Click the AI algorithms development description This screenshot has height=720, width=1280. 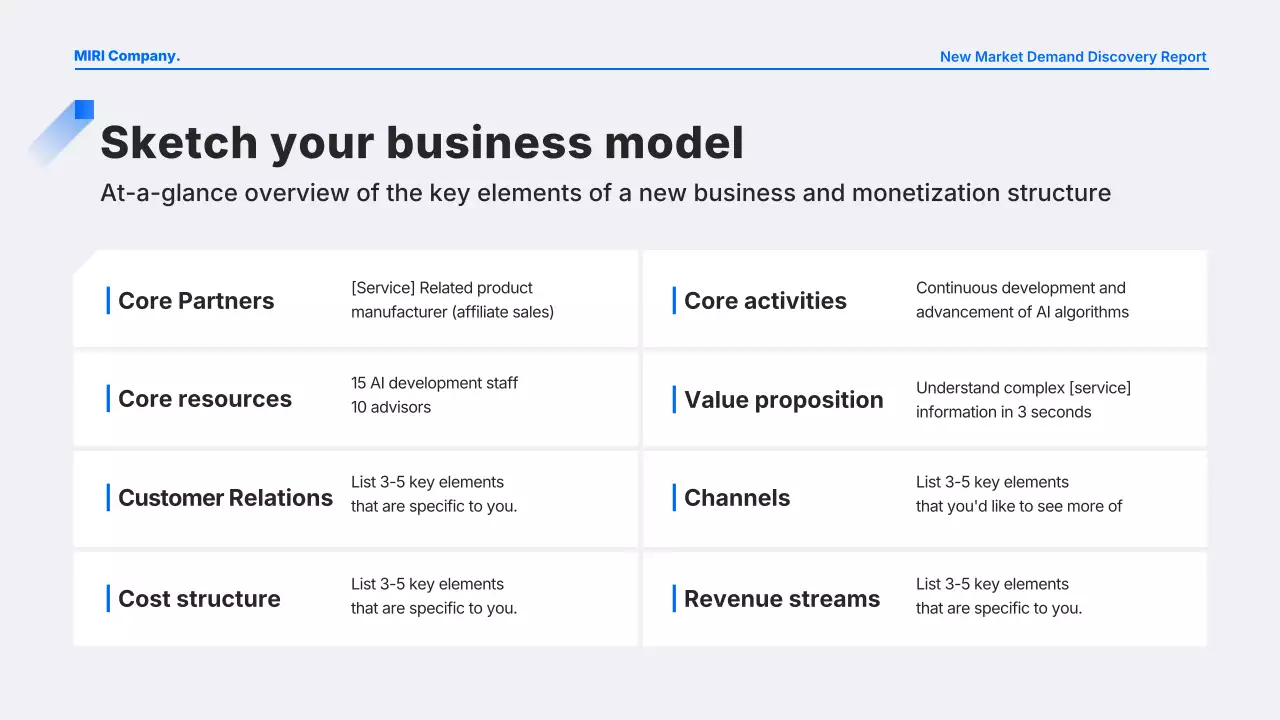[1022, 300]
